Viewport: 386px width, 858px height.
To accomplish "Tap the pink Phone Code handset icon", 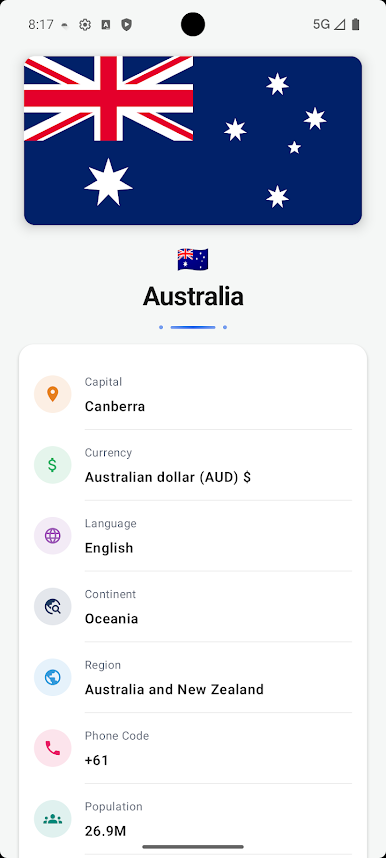I will (x=53, y=748).
